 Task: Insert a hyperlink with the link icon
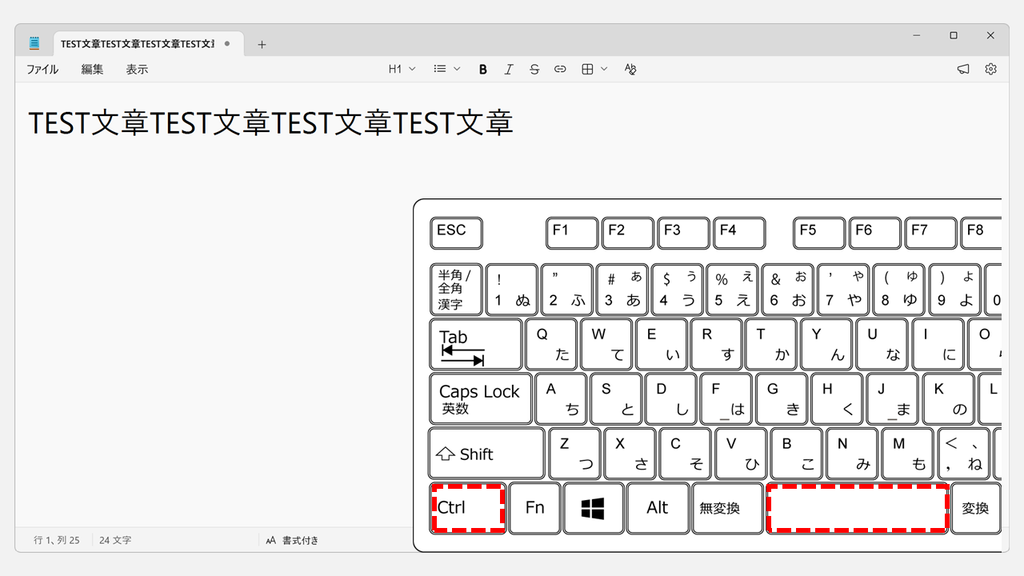coord(560,69)
